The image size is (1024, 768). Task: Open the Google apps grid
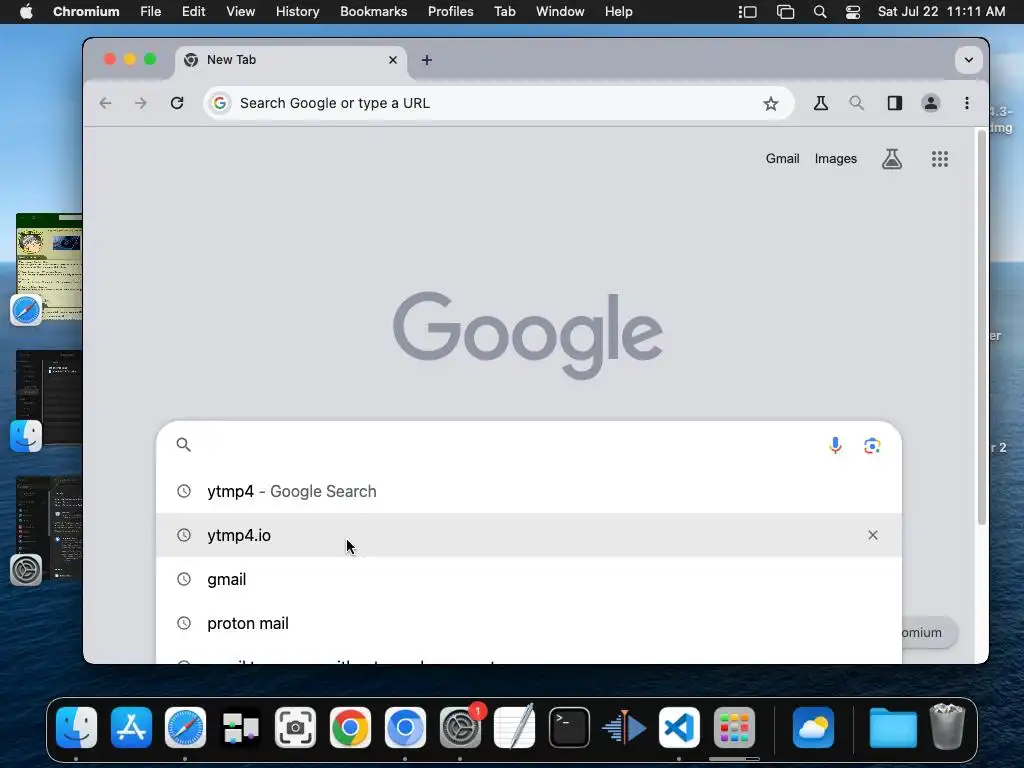(x=940, y=159)
